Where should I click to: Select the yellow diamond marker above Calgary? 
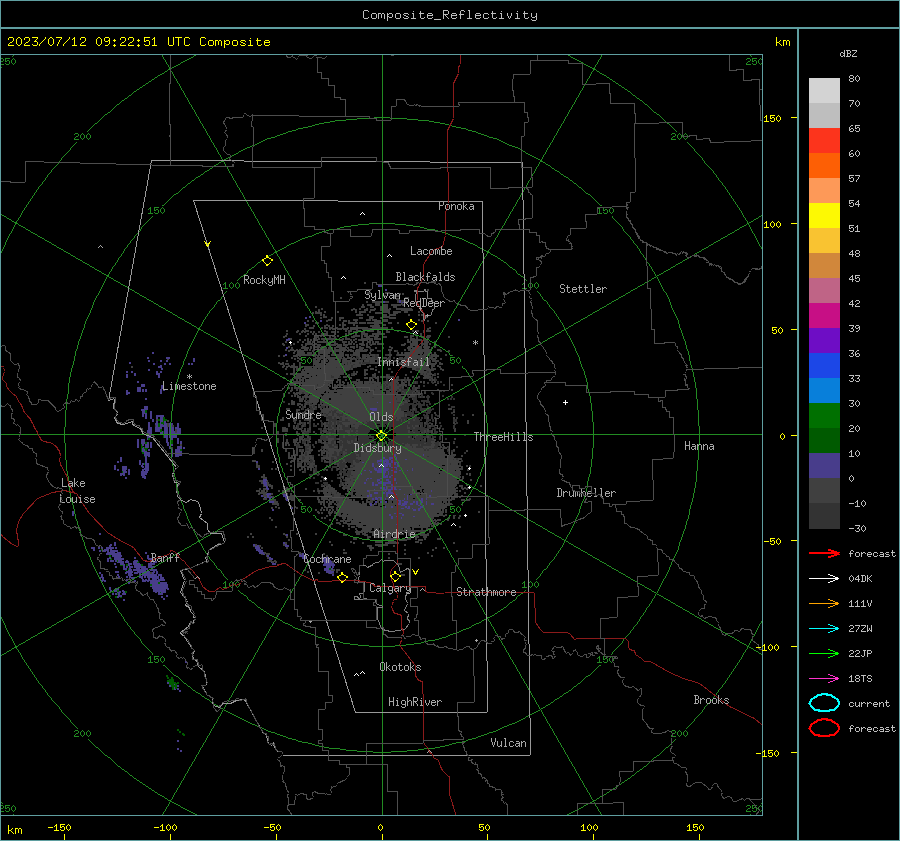click(395, 576)
